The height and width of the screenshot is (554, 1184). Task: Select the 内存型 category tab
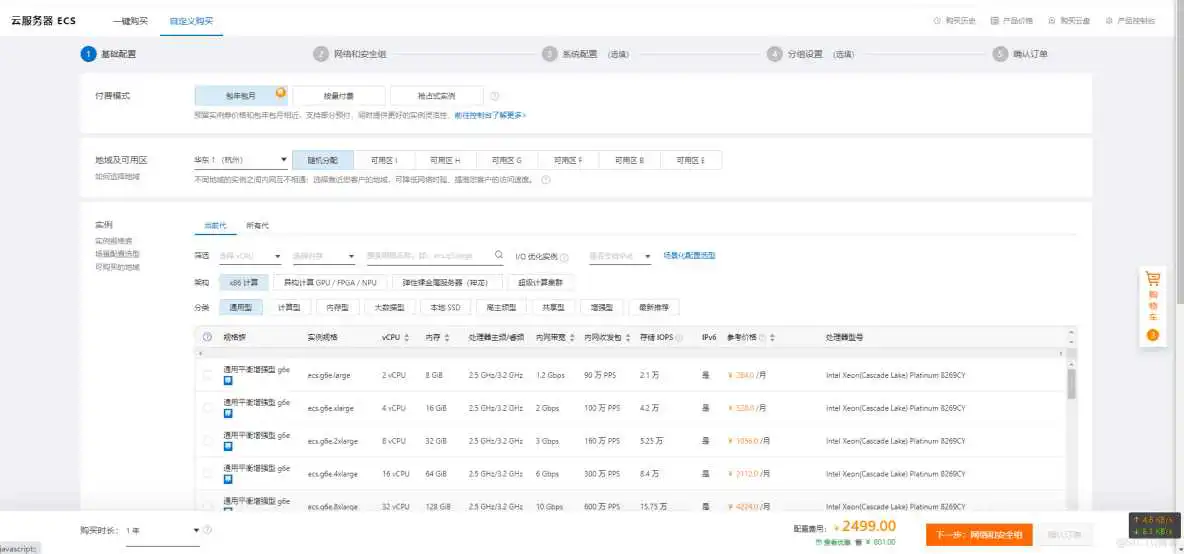[x=338, y=307]
